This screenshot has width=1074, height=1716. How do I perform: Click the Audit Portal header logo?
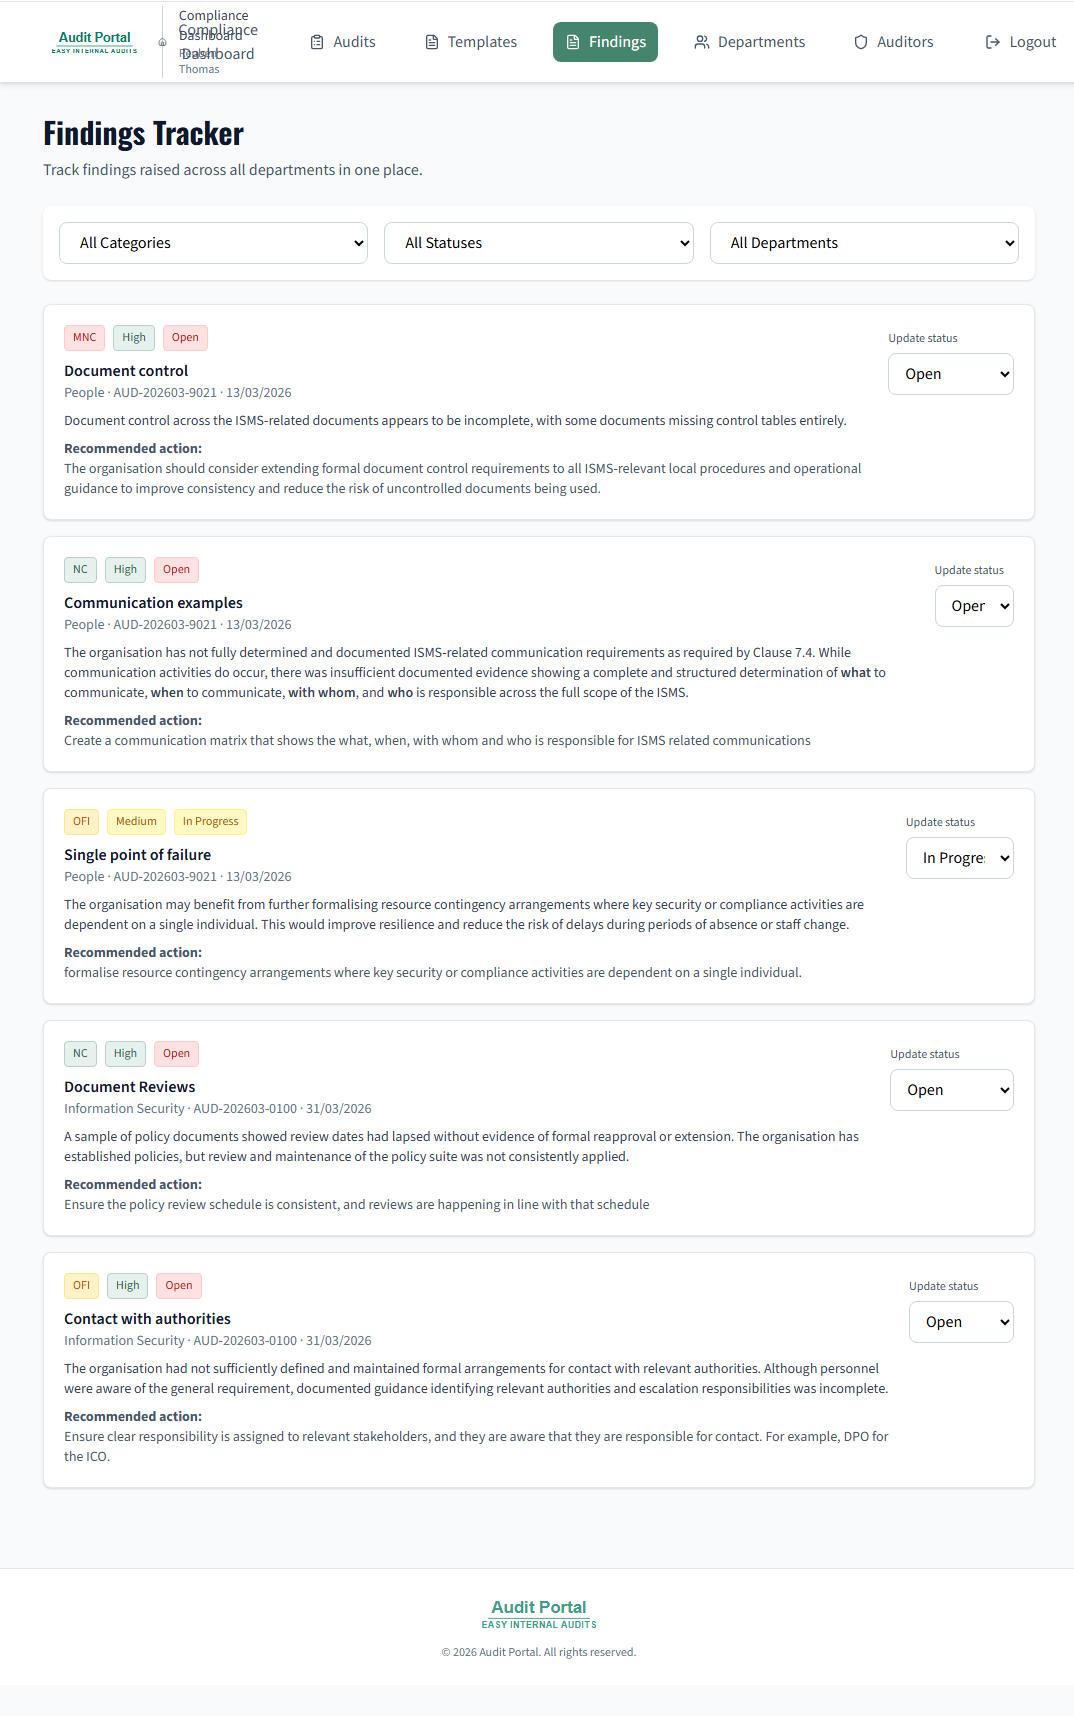(95, 42)
